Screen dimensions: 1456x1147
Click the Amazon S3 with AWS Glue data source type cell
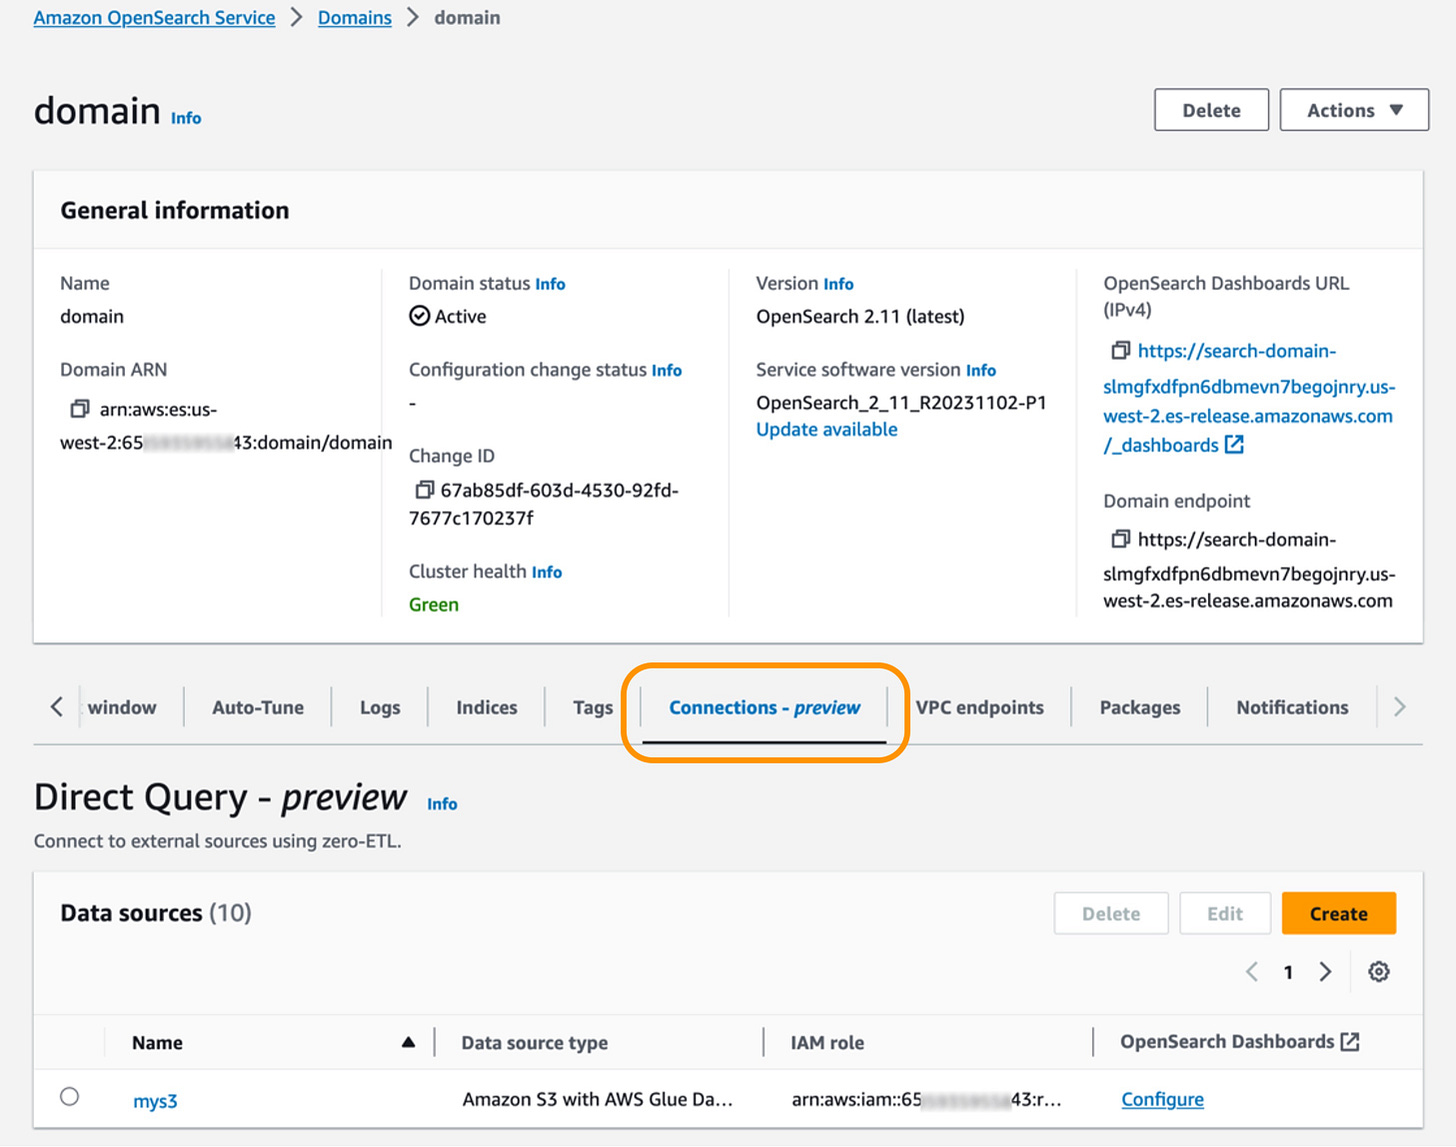tap(597, 1099)
